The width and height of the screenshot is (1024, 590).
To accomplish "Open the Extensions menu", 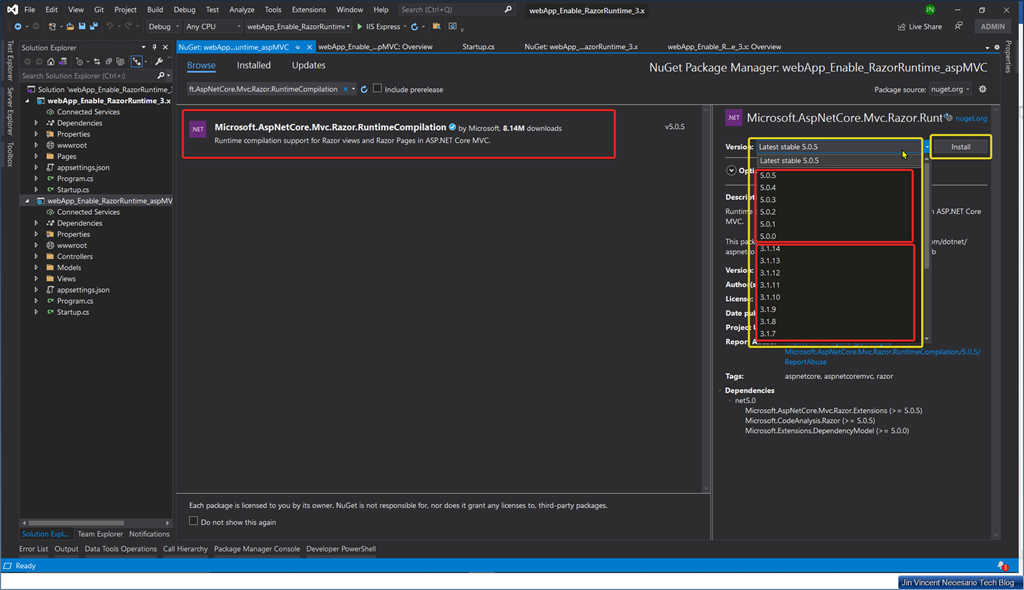I will (x=308, y=9).
